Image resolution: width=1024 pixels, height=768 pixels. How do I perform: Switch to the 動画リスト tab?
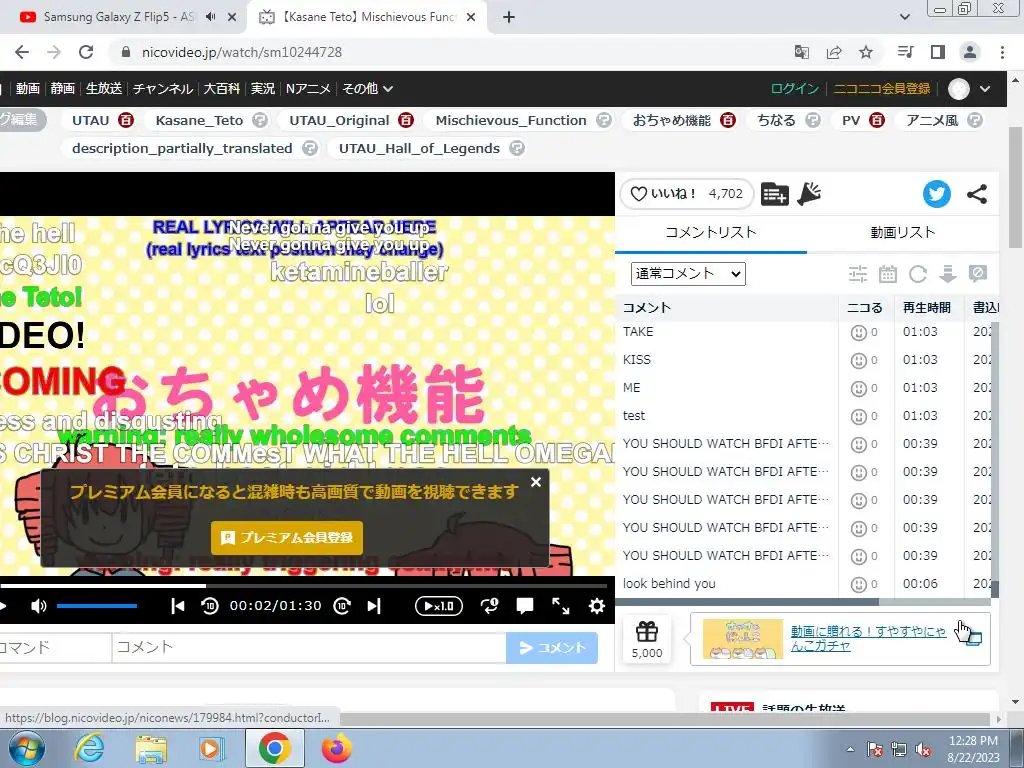point(903,232)
